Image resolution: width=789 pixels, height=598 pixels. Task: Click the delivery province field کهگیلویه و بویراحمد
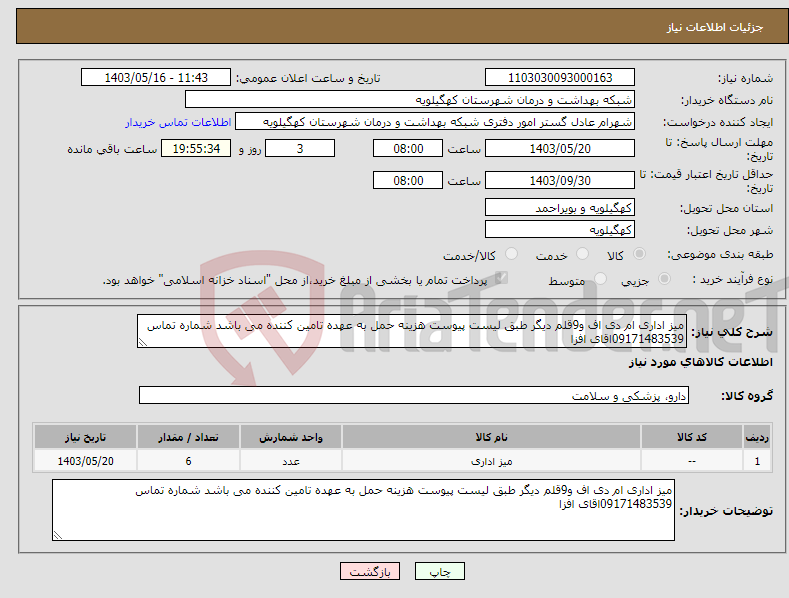tap(560, 207)
